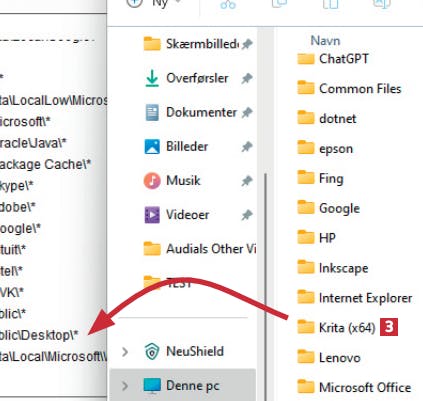This screenshot has height=401, width=423.
Task: Select the Microsoft Office folder
Action: 354,387
